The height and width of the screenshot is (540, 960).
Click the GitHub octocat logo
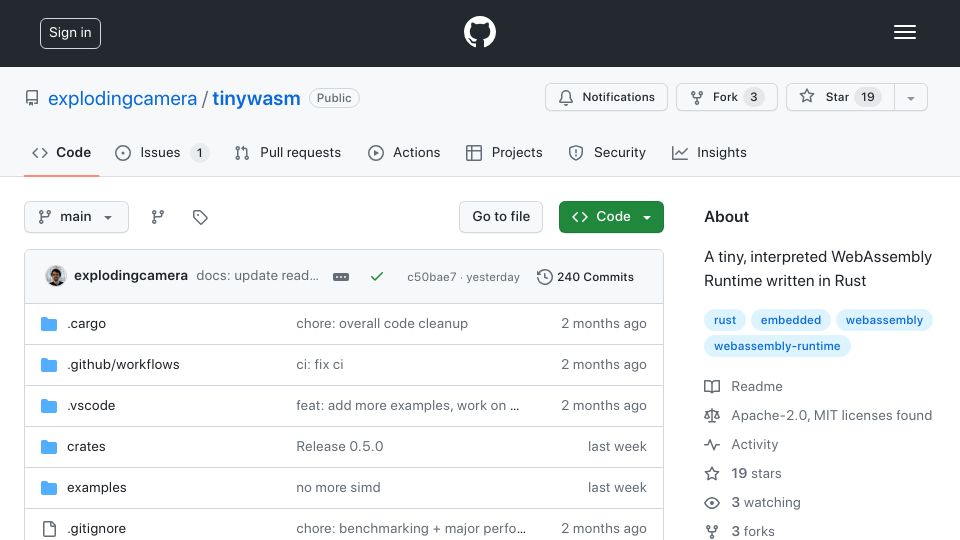point(479,32)
